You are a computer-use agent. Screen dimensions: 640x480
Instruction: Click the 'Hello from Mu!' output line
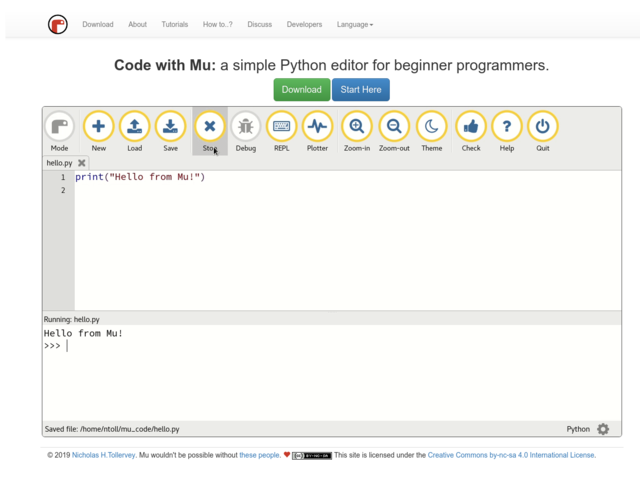(83, 333)
